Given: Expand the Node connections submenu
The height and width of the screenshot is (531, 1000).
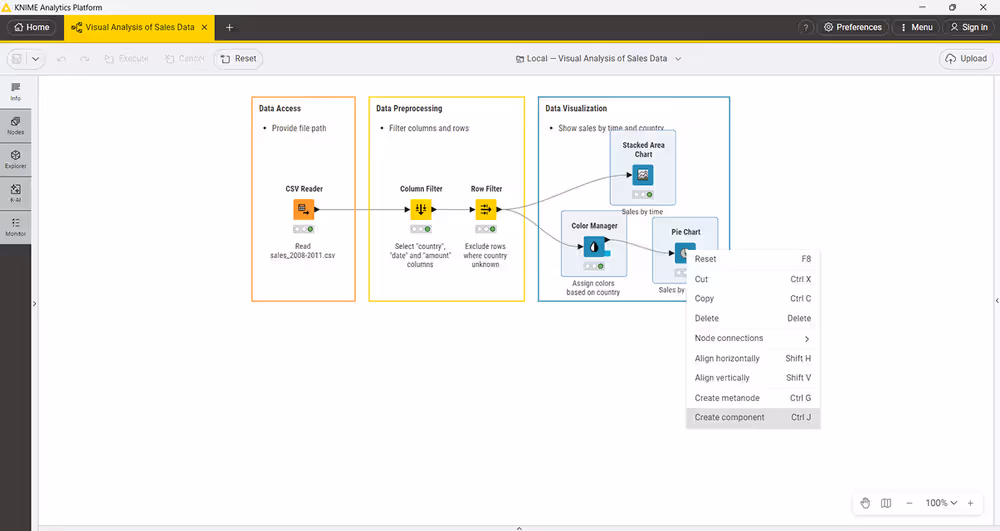Looking at the screenshot, I should (x=752, y=338).
